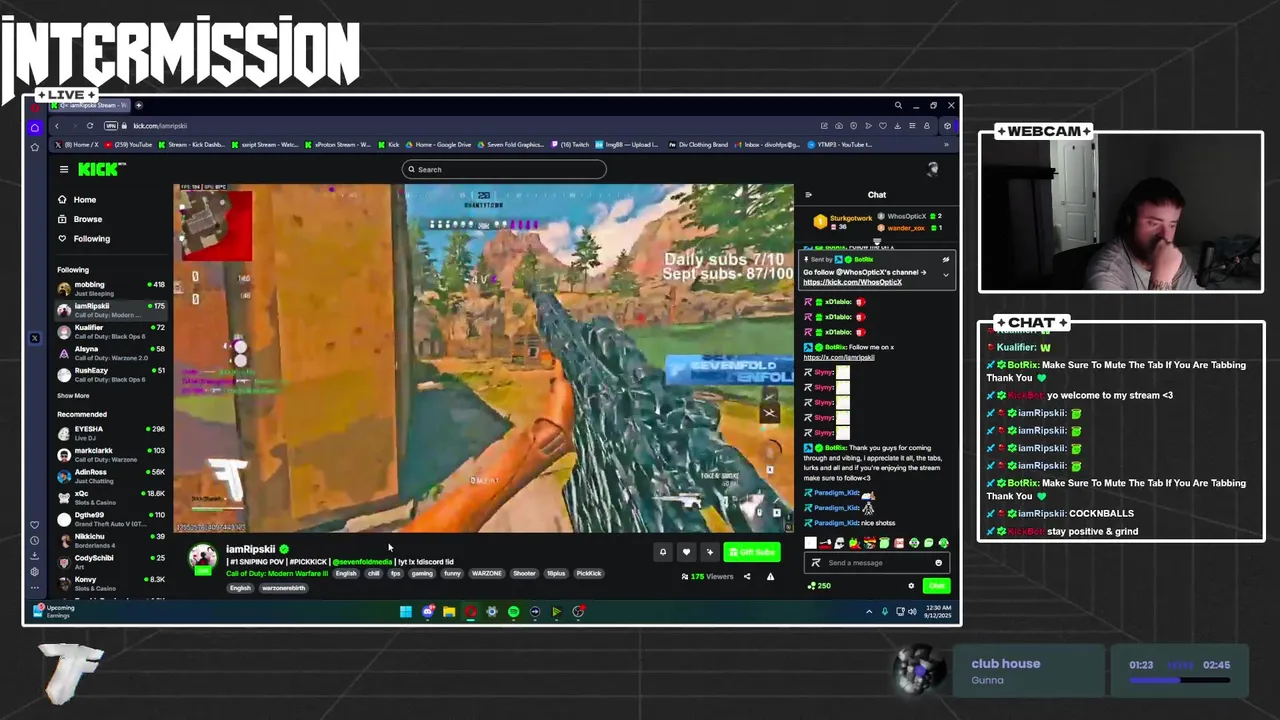Reload the page with refresh icon
1280x720 pixels.
90,126
